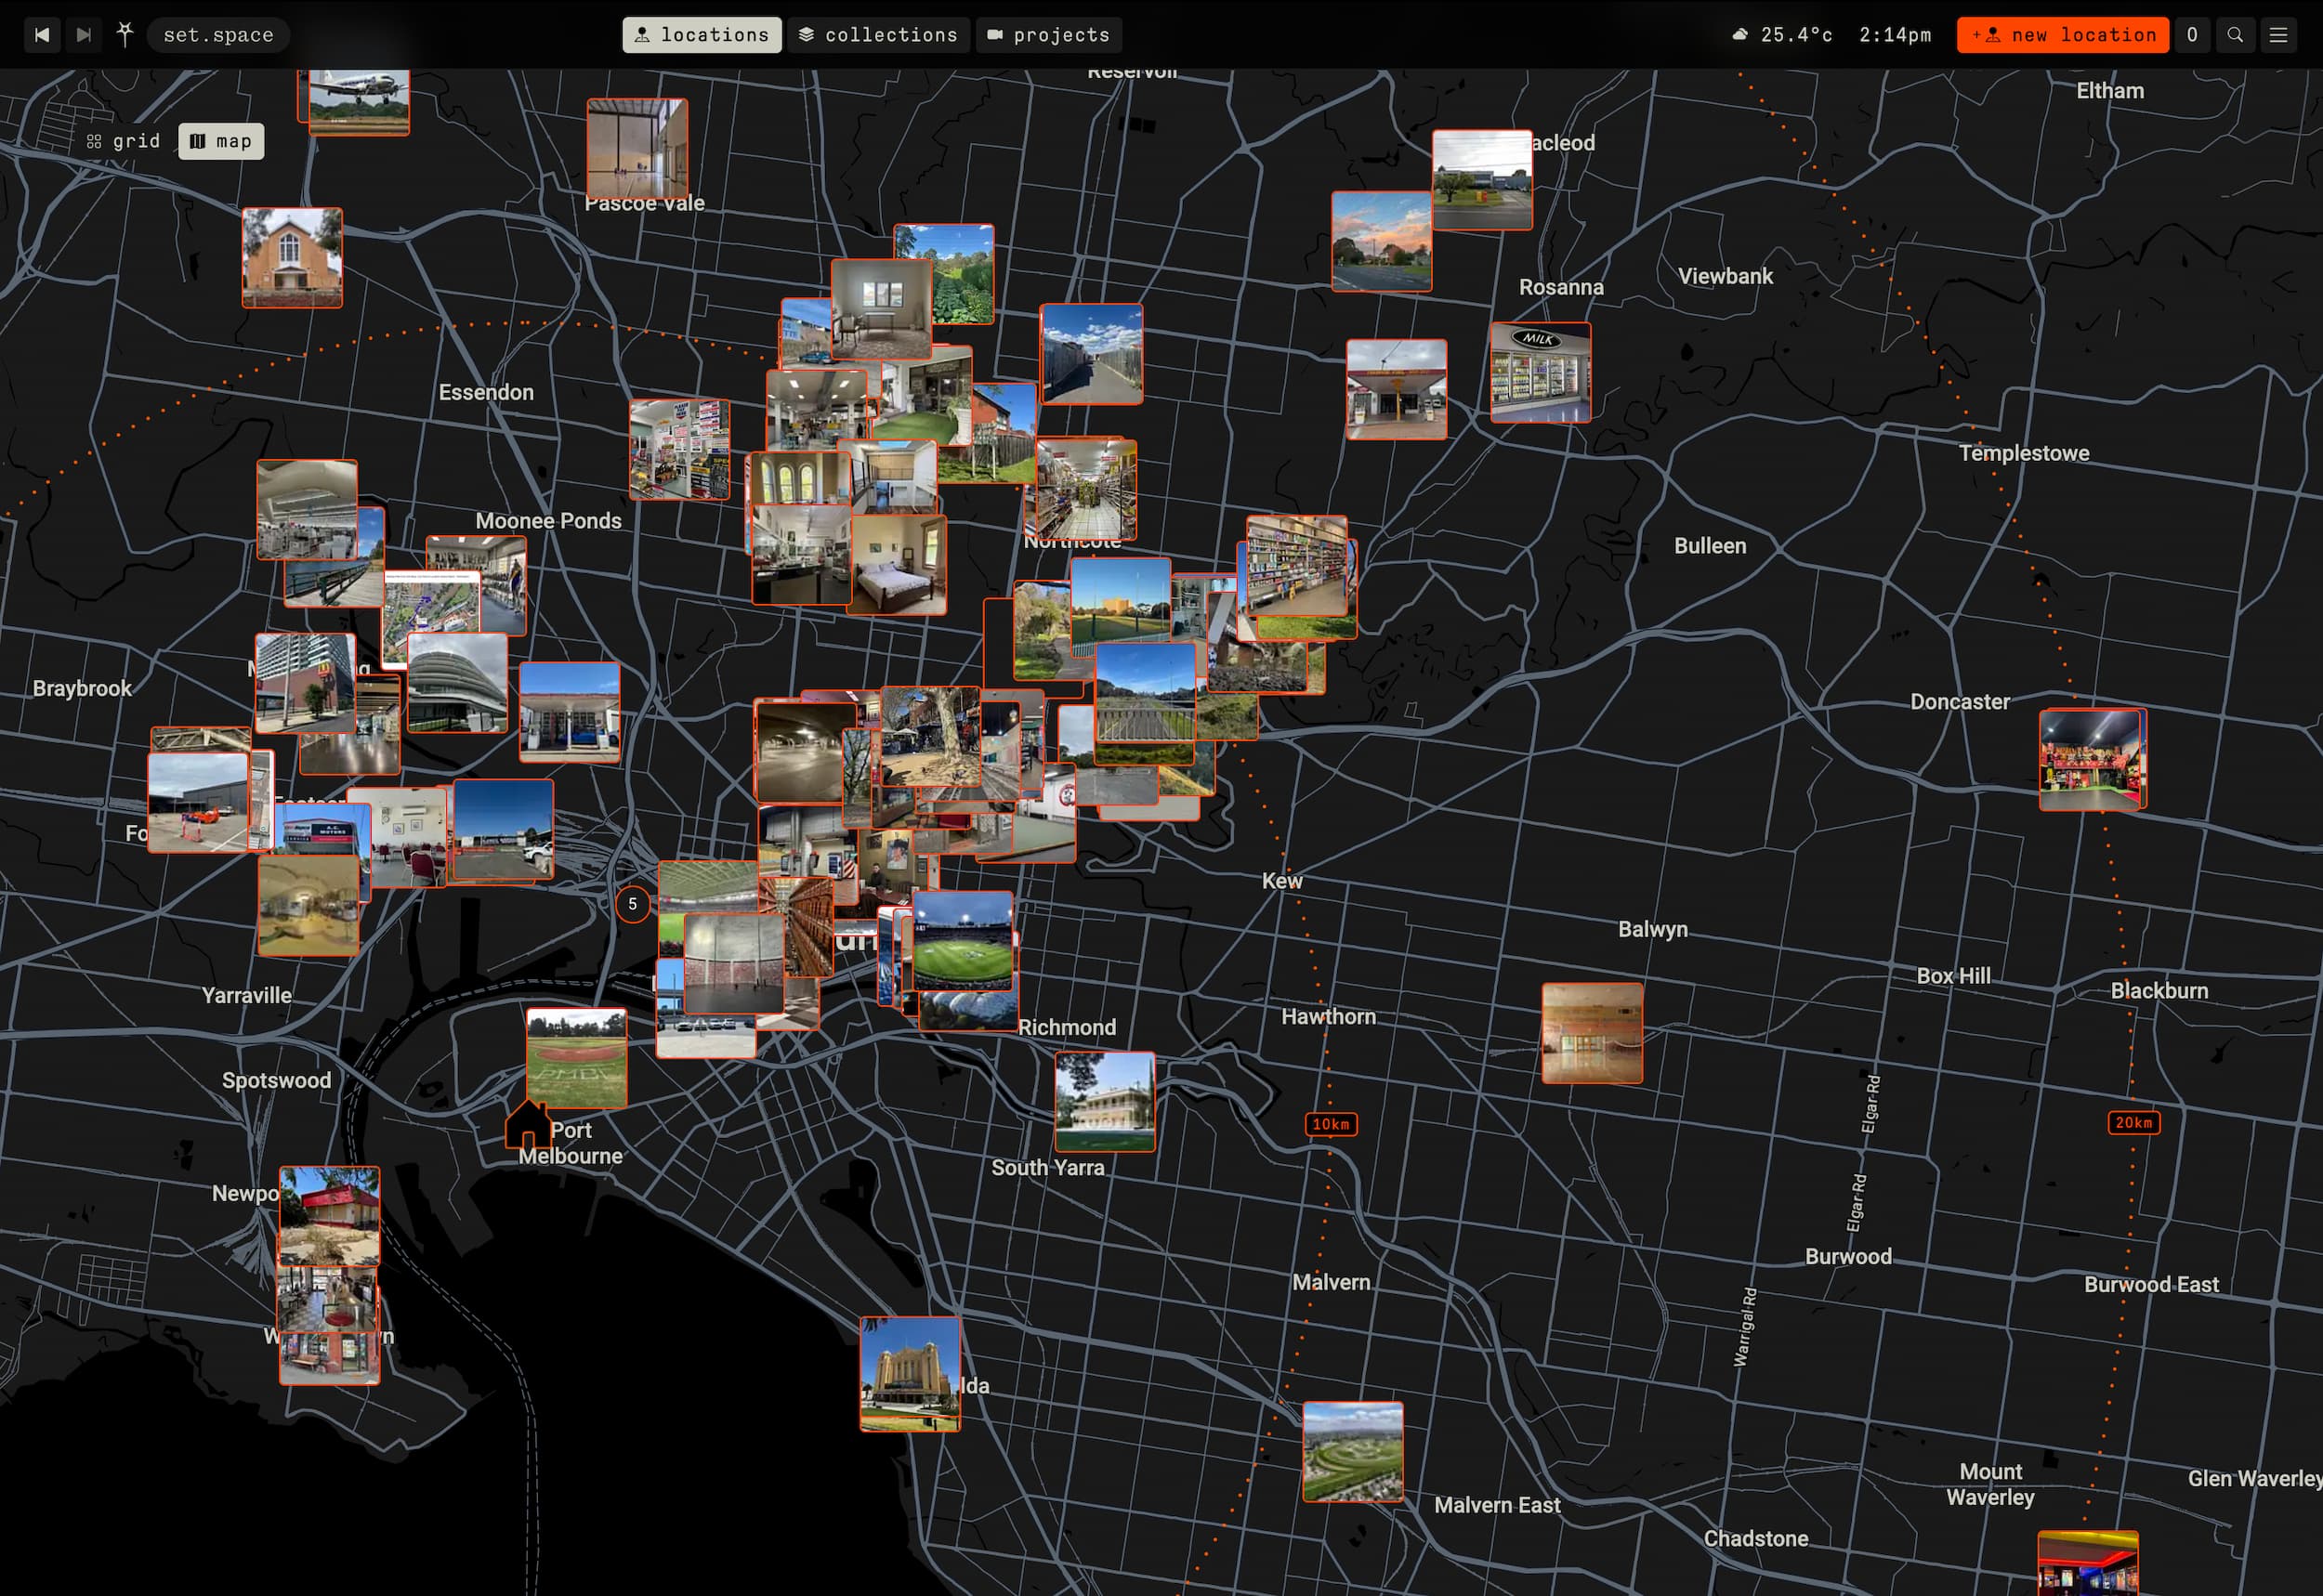This screenshot has height=1596, width=2323.
Task: Click the set.space star logo icon
Action: 125,35
